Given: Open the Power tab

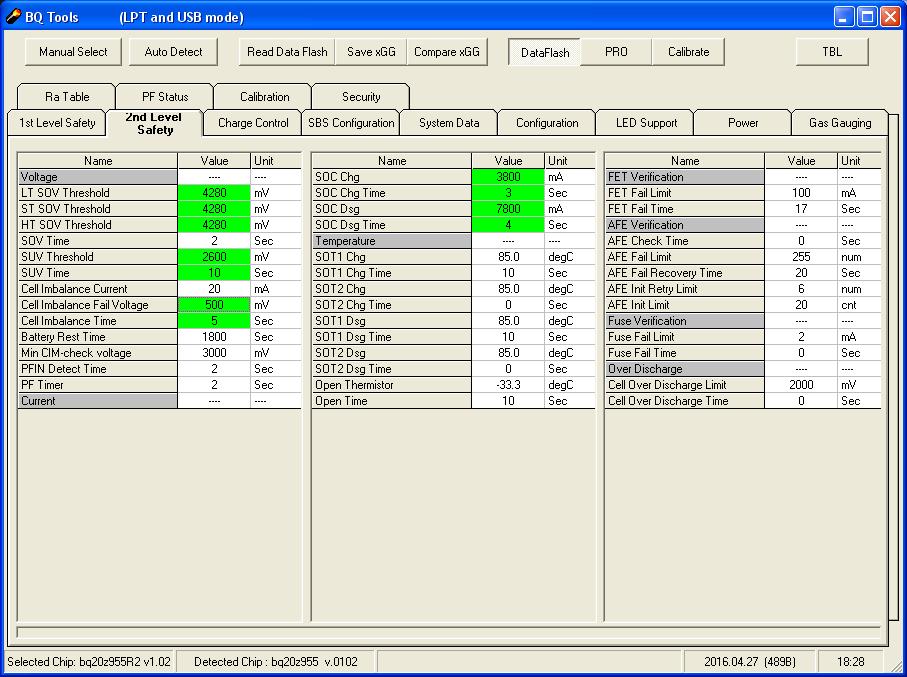Looking at the screenshot, I should point(743,123).
